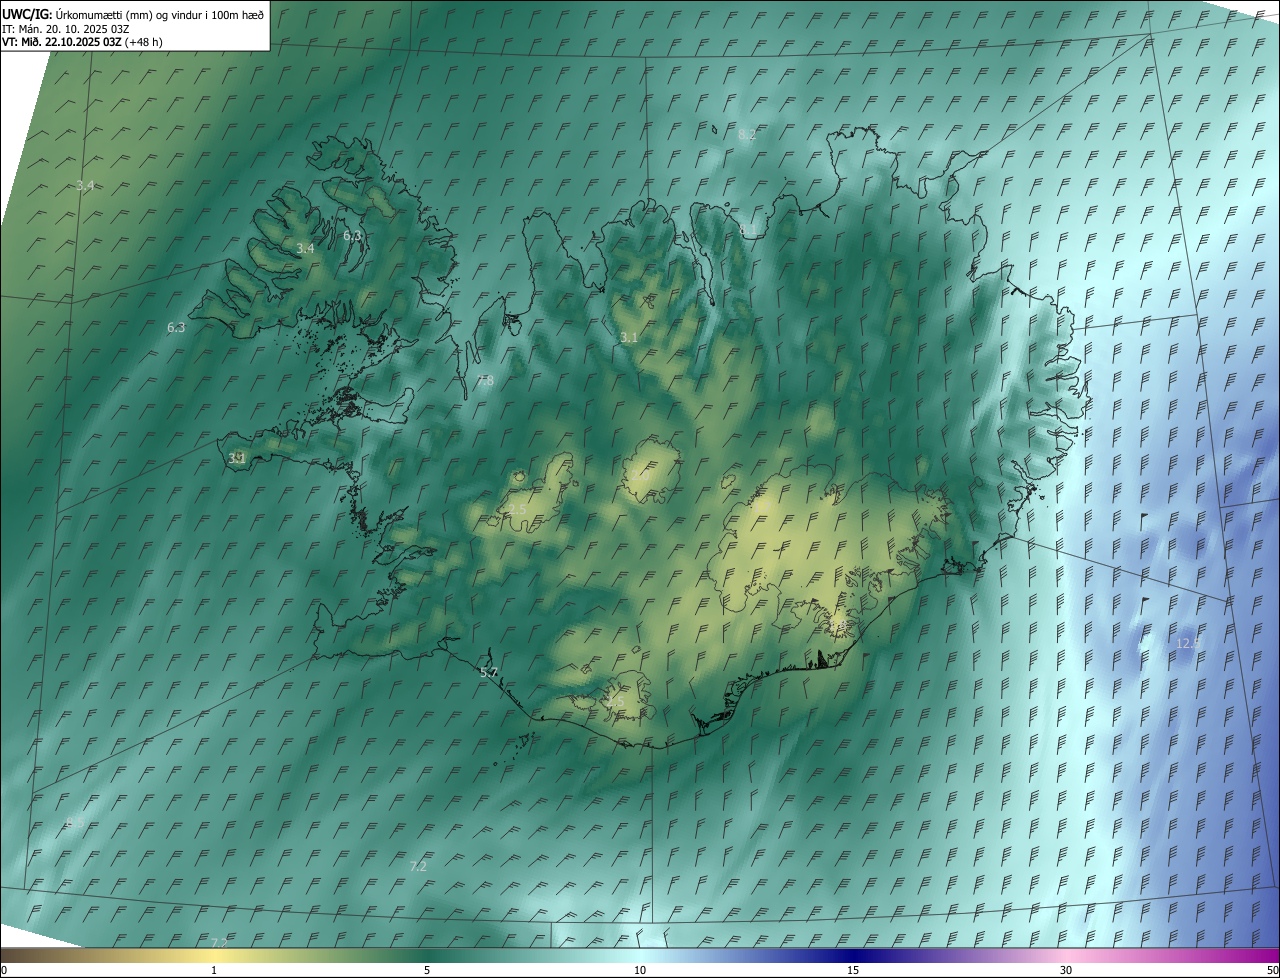The width and height of the screenshot is (1280, 978).
Task: Click the 7.2 label just above the color scale
Action: (x=219, y=943)
